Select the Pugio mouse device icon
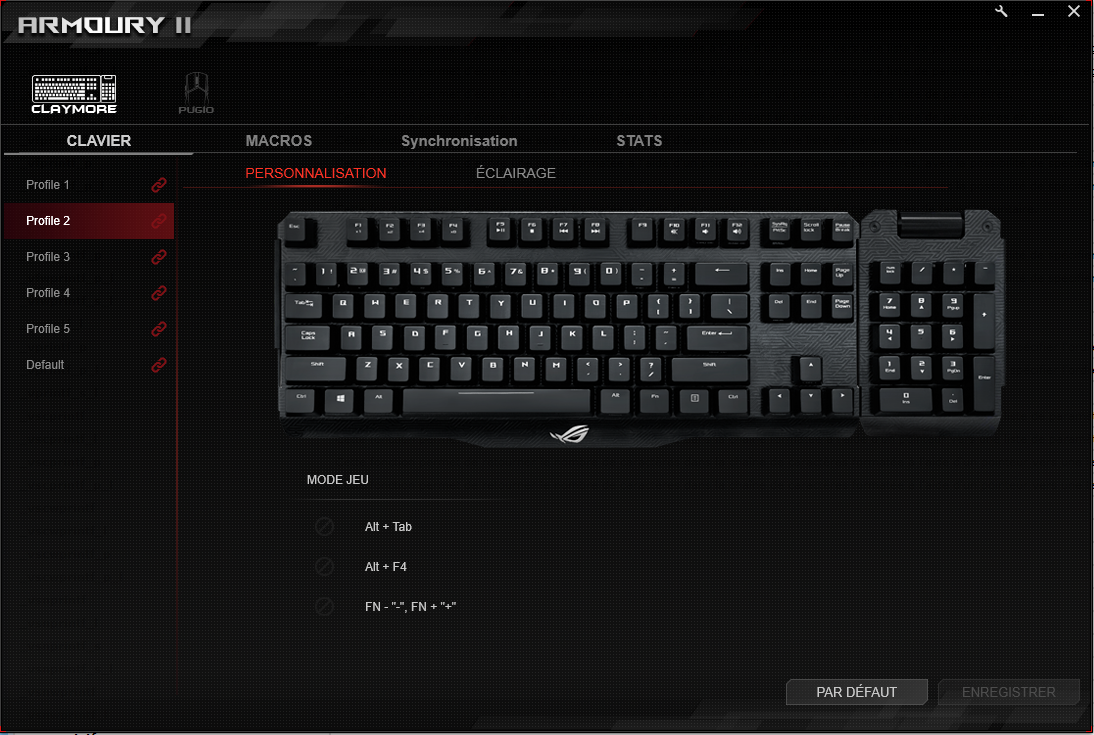Screen dimensions: 1094x735 (196, 93)
